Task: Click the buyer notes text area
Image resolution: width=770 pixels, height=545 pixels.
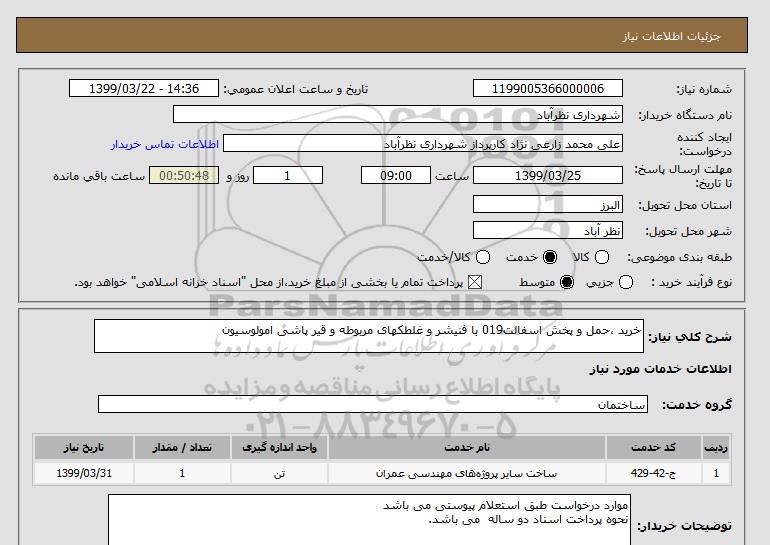Action: coord(369,520)
